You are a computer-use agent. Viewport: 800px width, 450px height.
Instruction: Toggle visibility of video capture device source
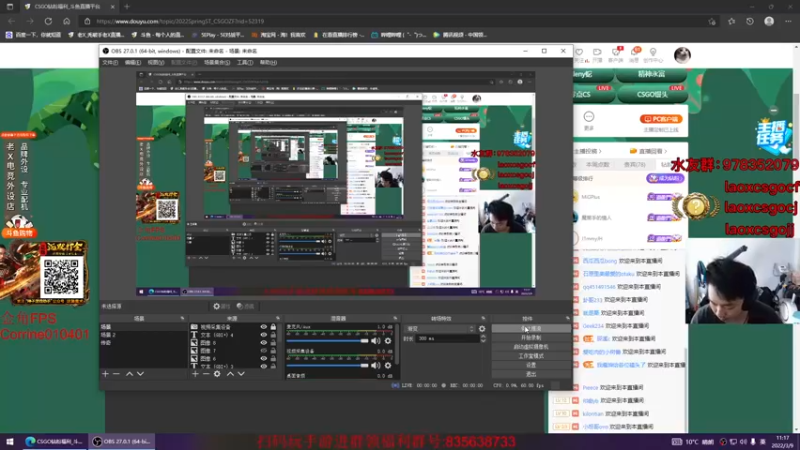pyautogui.click(x=264, y=327)
